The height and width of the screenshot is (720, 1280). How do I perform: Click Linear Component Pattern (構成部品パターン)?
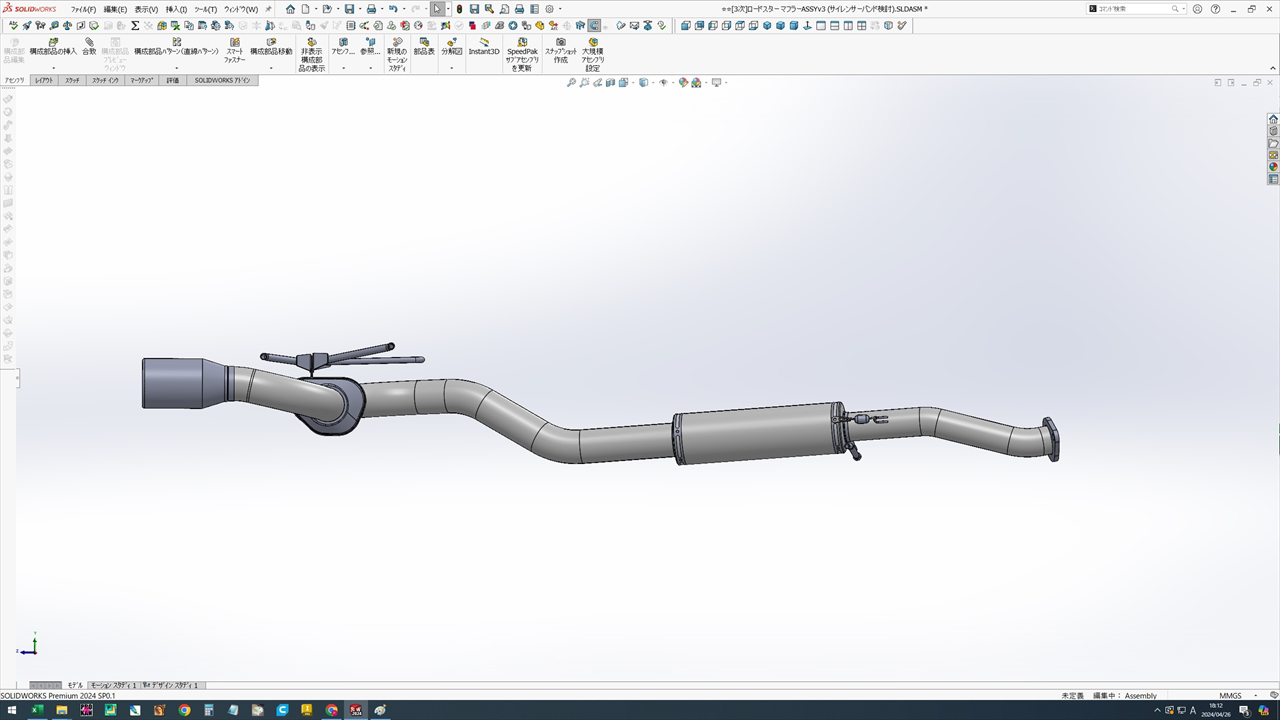[x=176, y=47]
